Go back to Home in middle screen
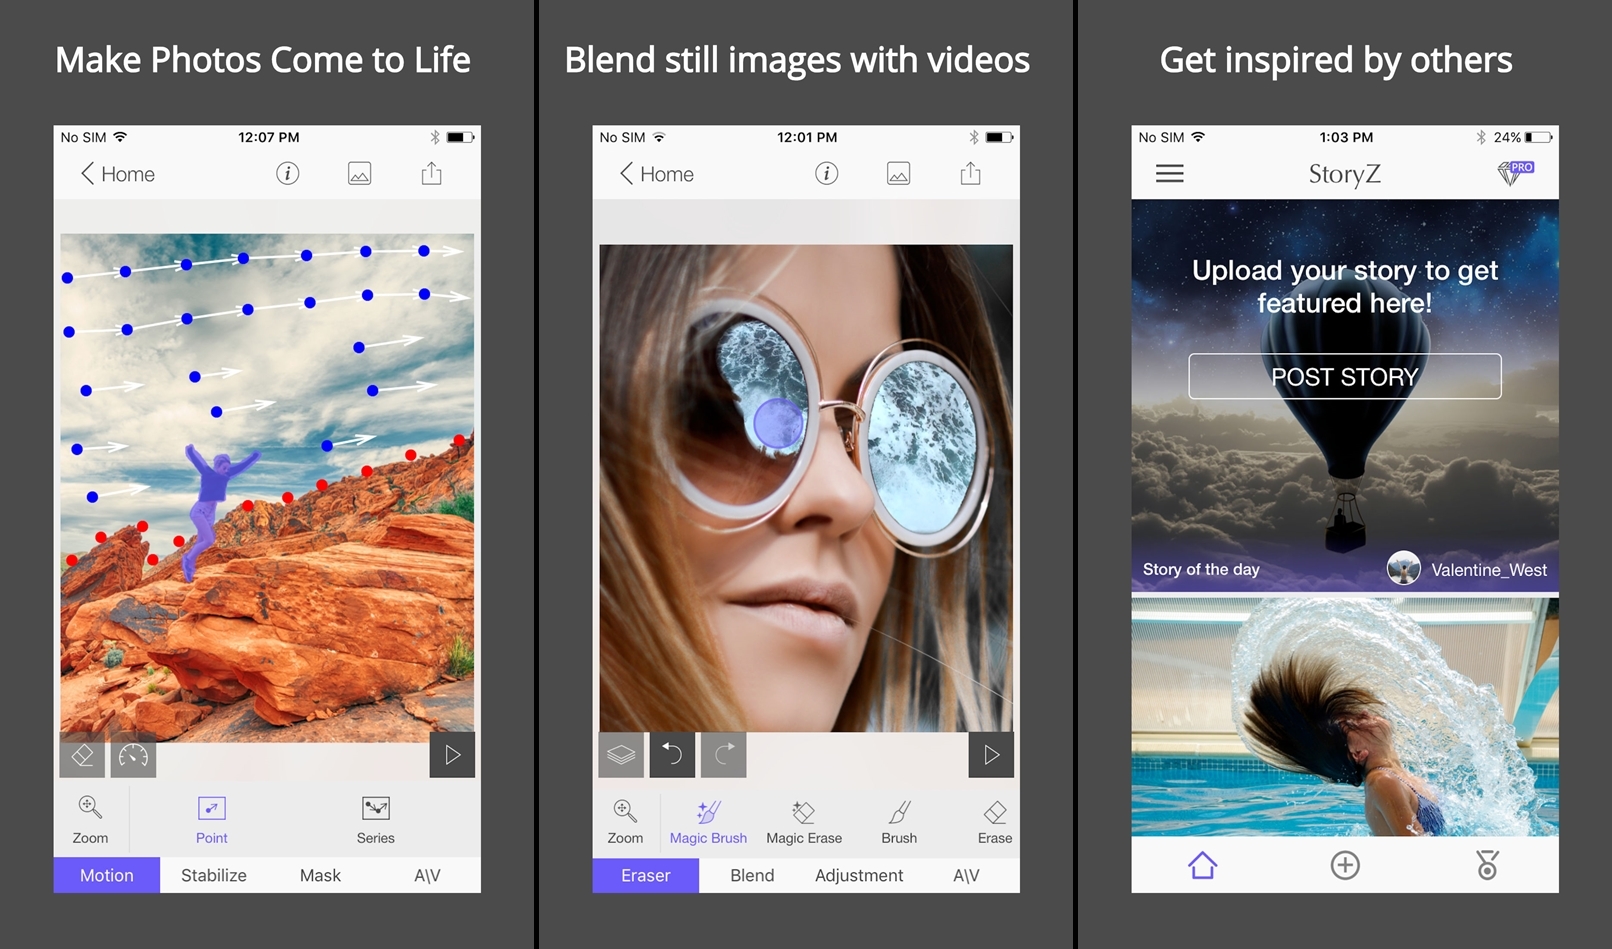 (657, 174)
